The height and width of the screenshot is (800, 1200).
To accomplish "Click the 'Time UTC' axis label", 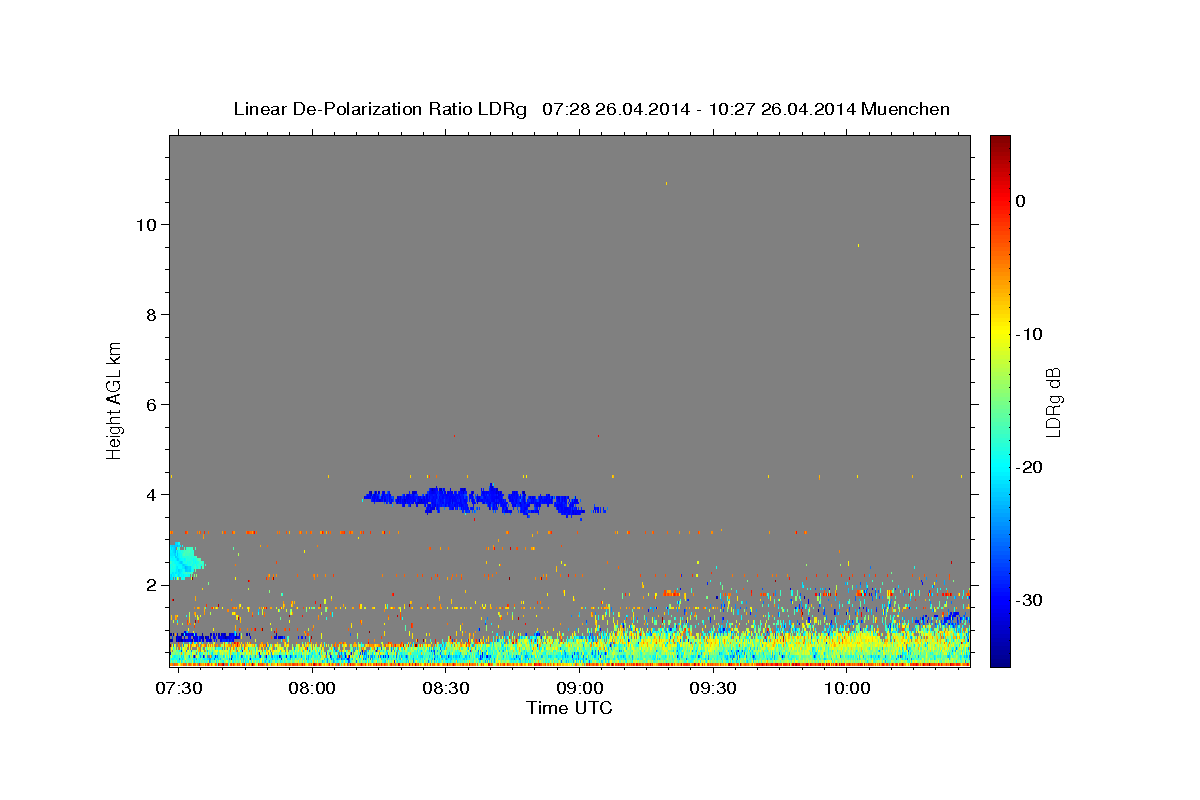I will [x=569, y=708].
